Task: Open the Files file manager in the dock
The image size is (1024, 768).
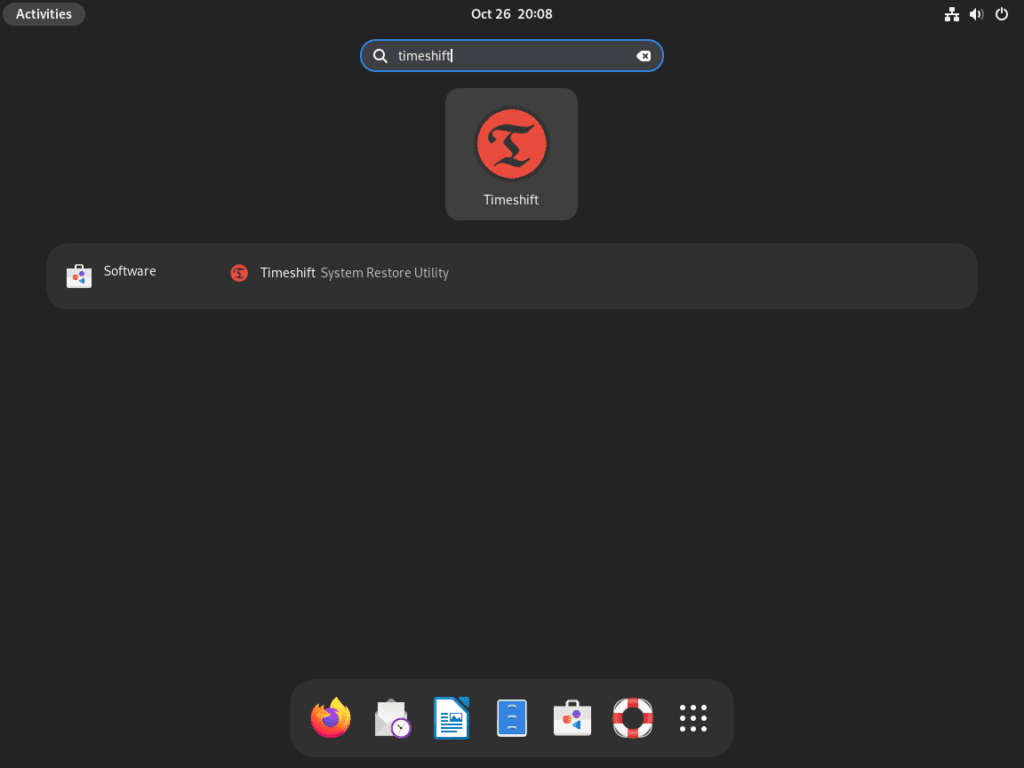Action: (511, 717)
